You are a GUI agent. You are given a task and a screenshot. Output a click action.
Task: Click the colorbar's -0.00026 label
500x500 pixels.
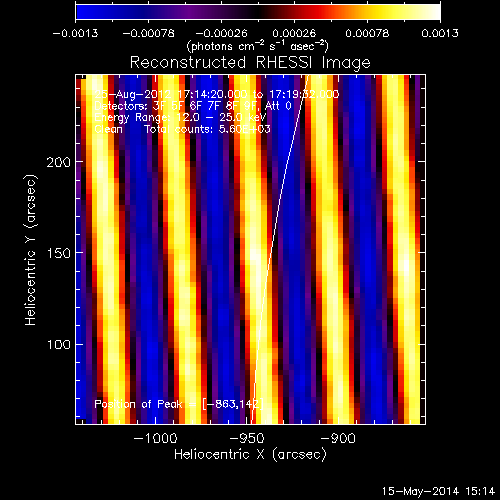(222, 33)
